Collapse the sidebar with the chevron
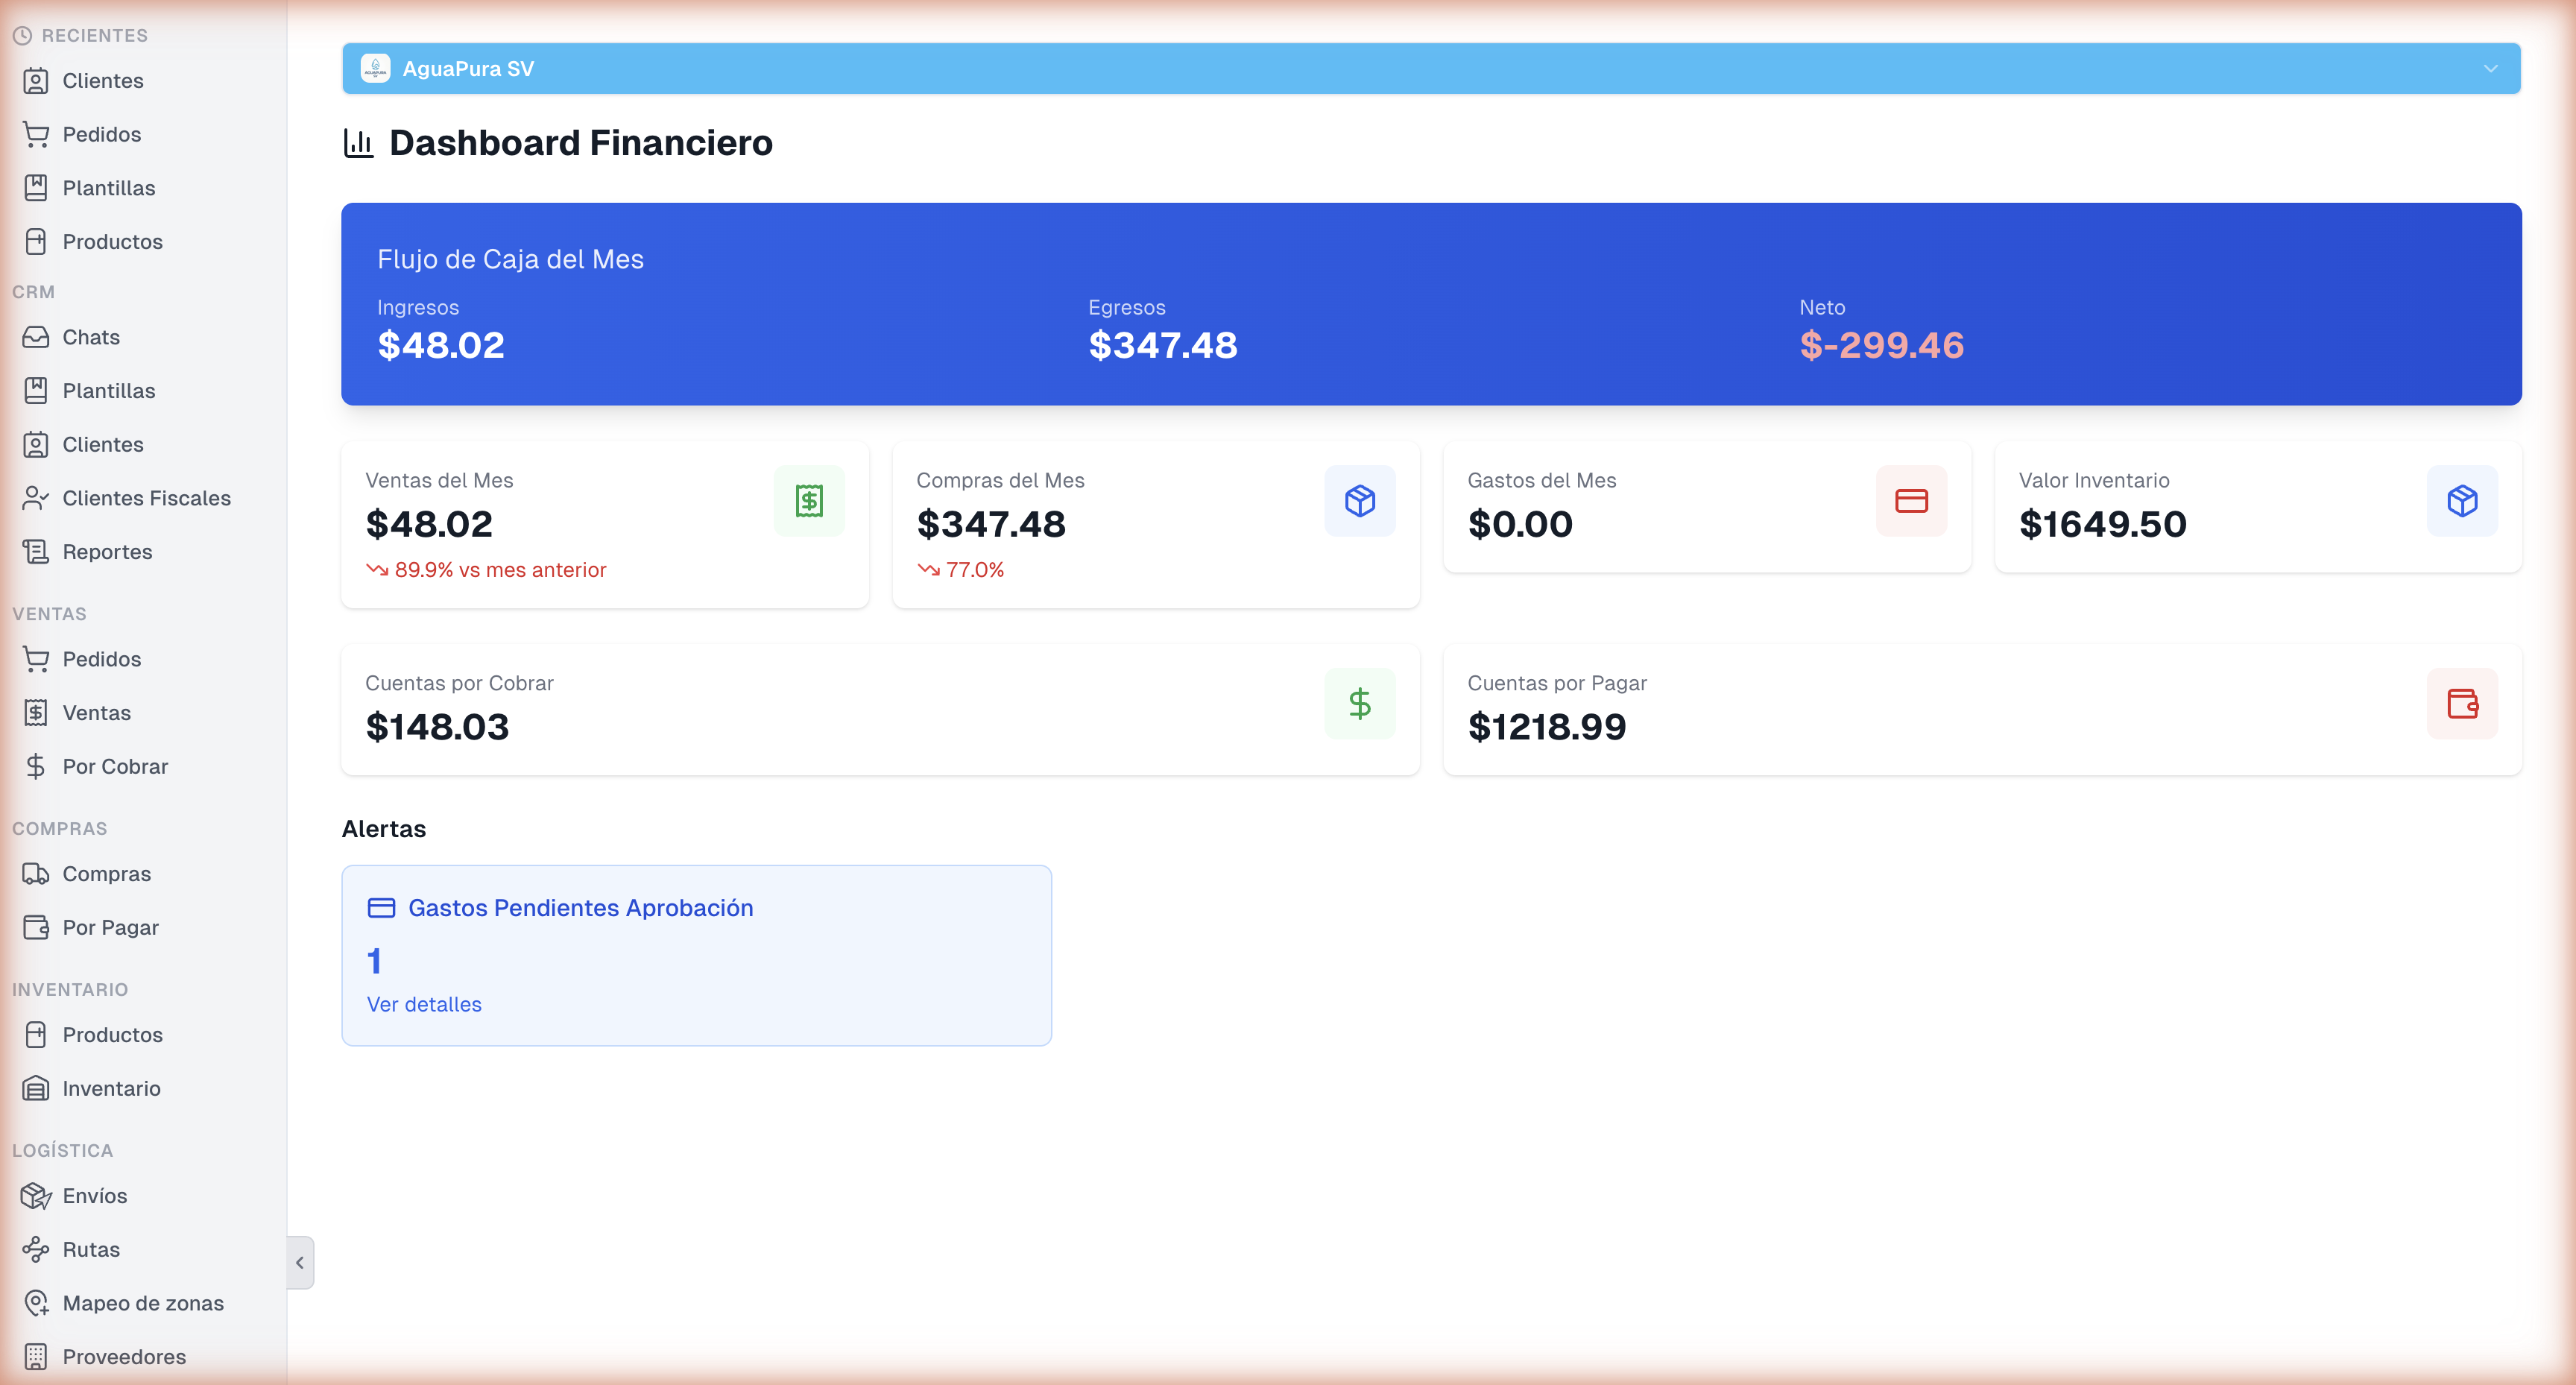The height and width of the screenshot is (1385, 2576). tap(299, 1263)
